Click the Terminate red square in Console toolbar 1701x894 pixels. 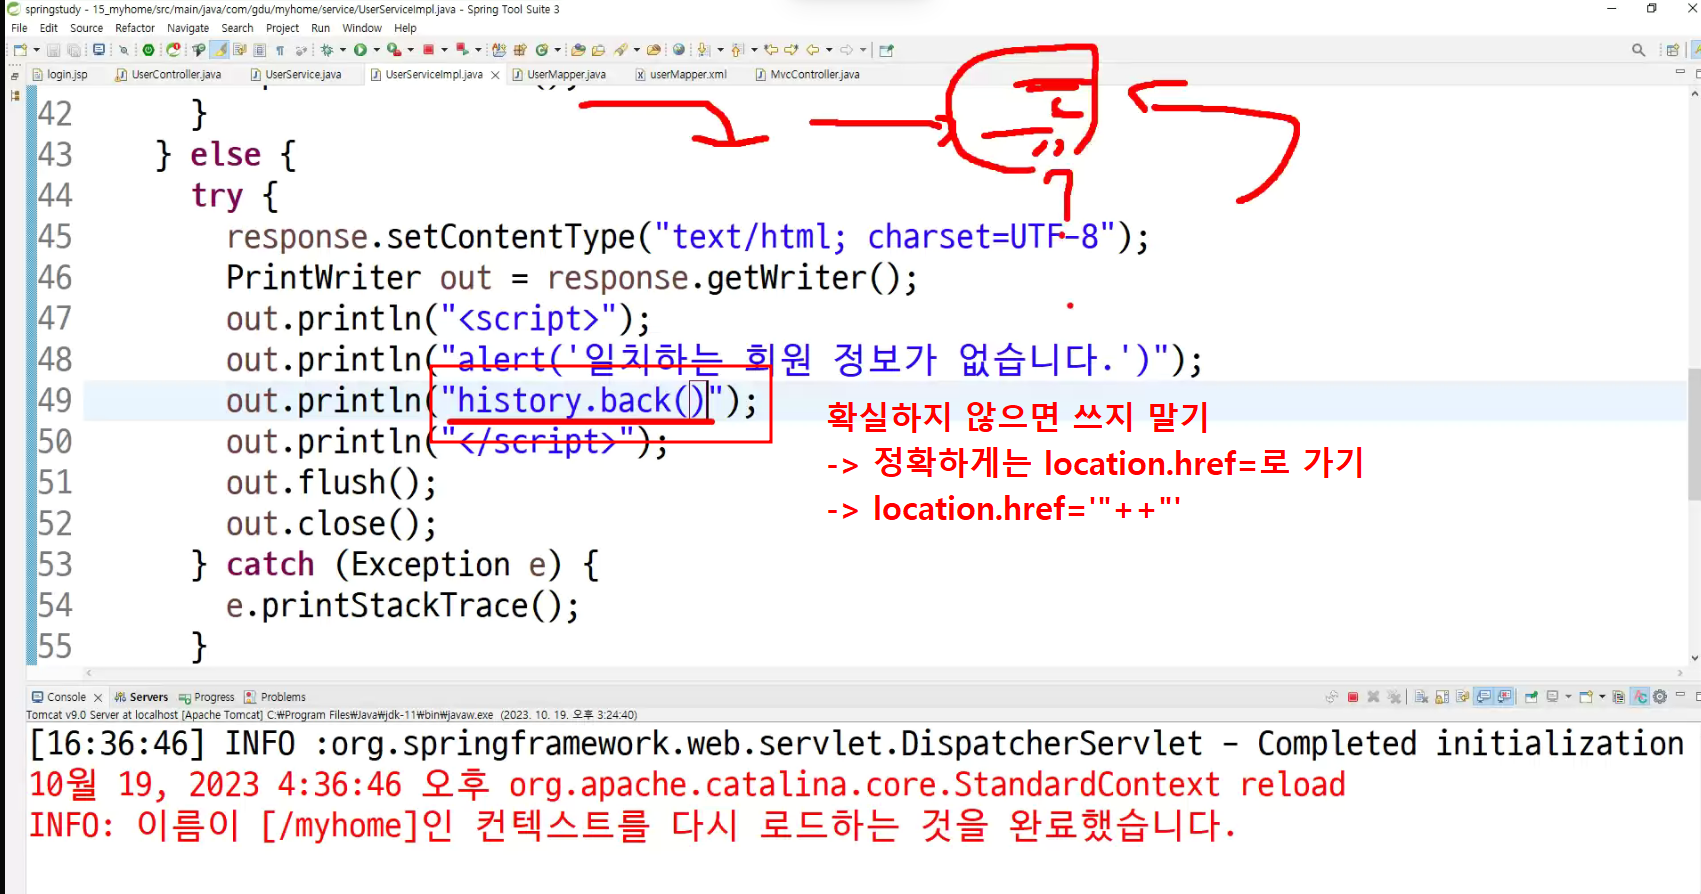[x=1352, y=697]
